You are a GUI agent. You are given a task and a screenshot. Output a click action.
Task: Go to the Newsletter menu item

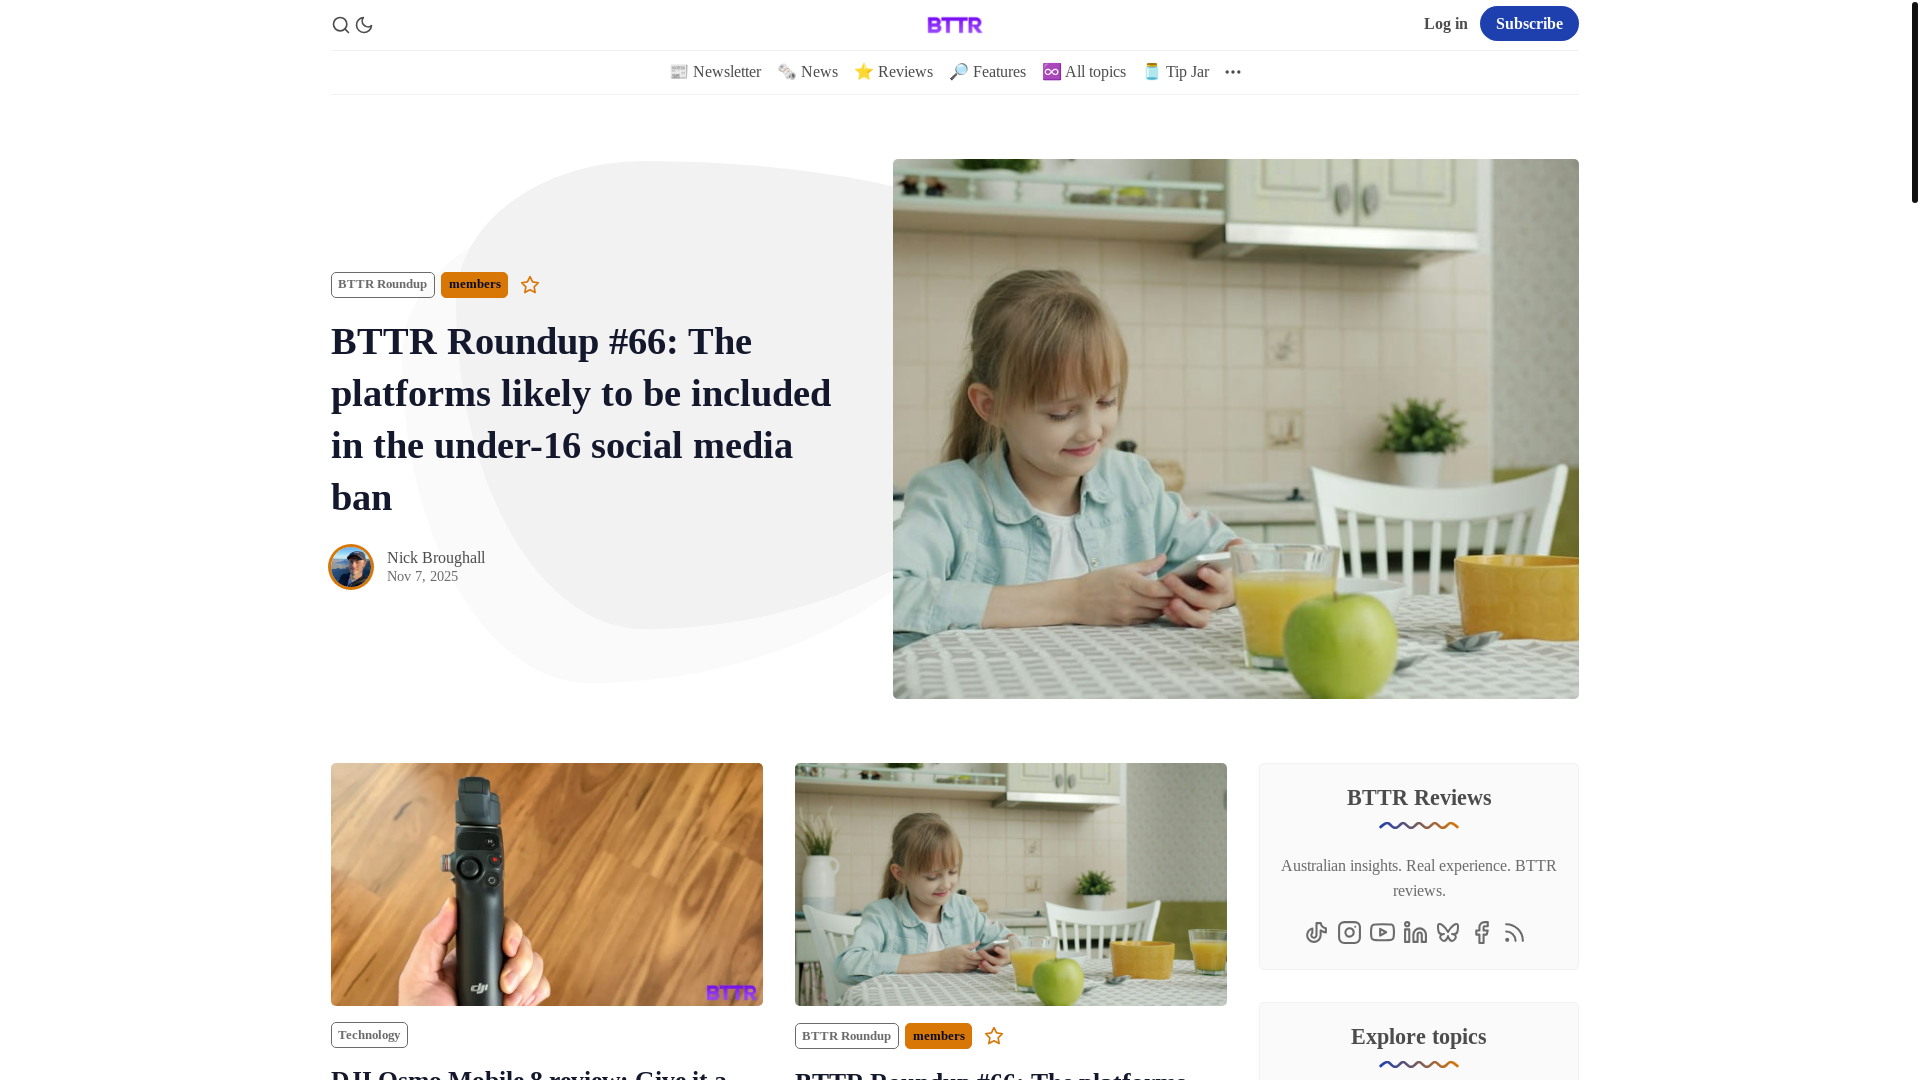pos(715,72)
